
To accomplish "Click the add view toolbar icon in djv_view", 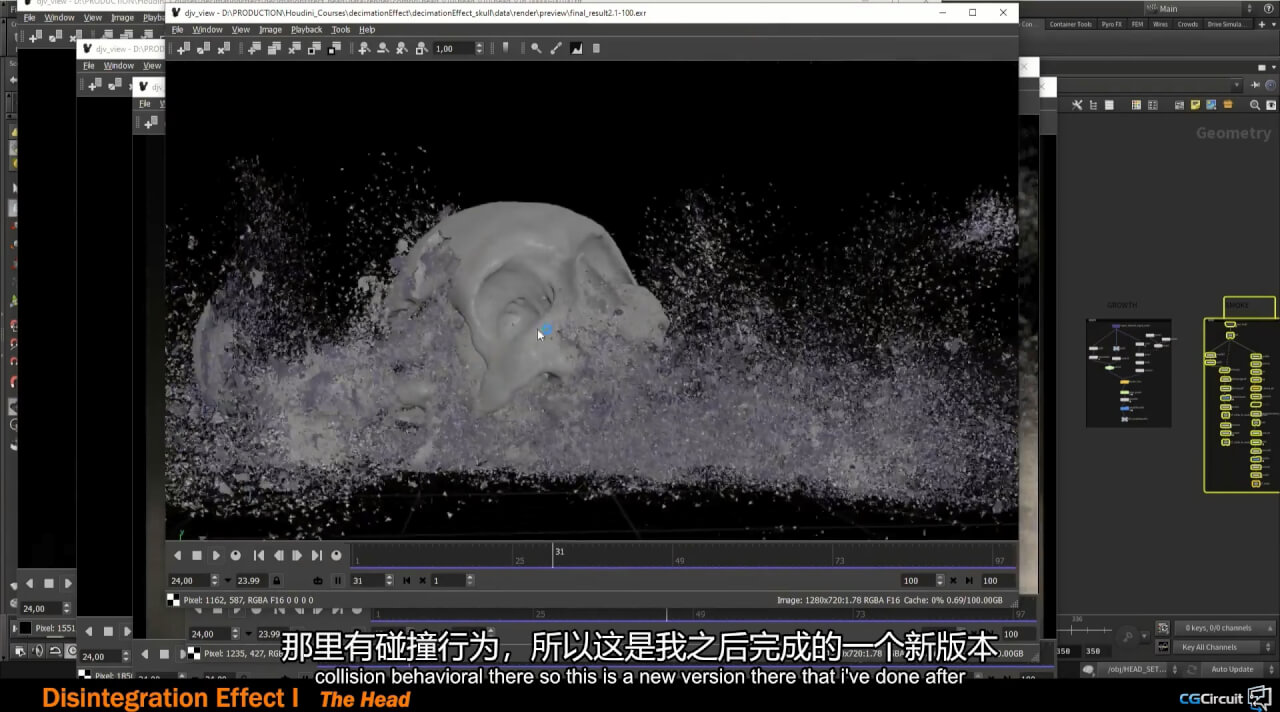I will [x=255, y=48].
